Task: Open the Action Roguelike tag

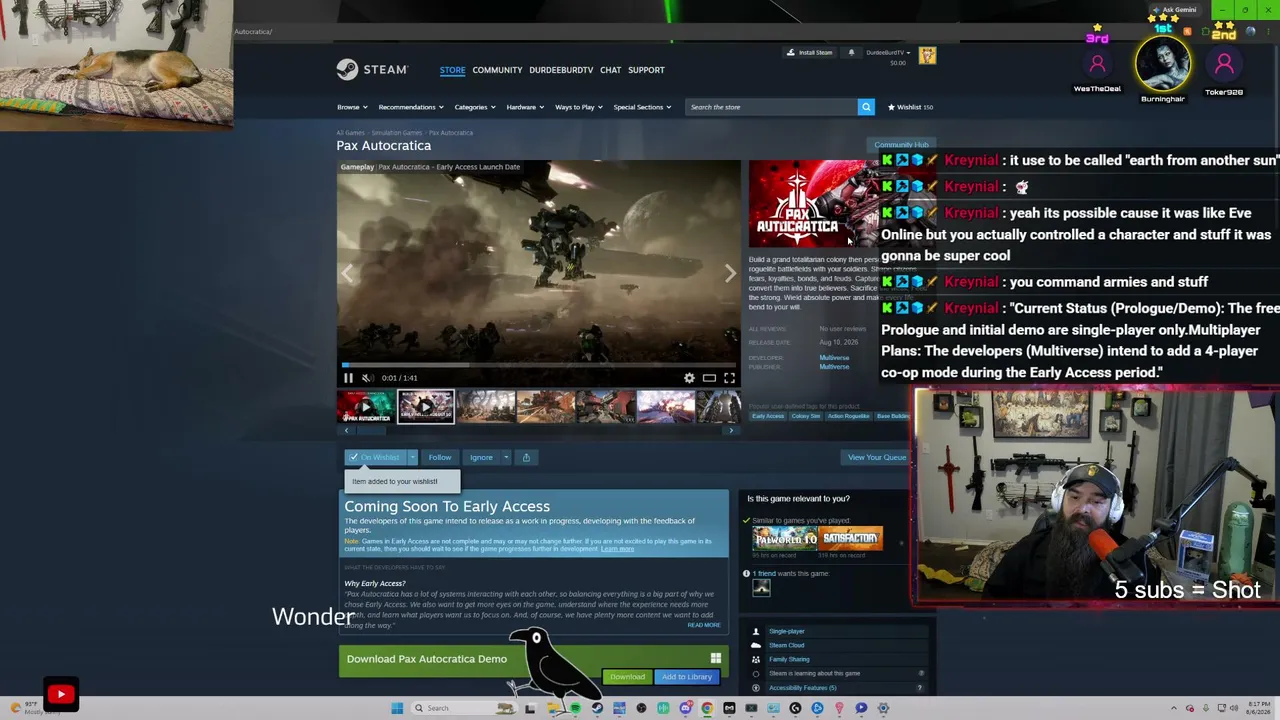Action: (x=849, y=416)
